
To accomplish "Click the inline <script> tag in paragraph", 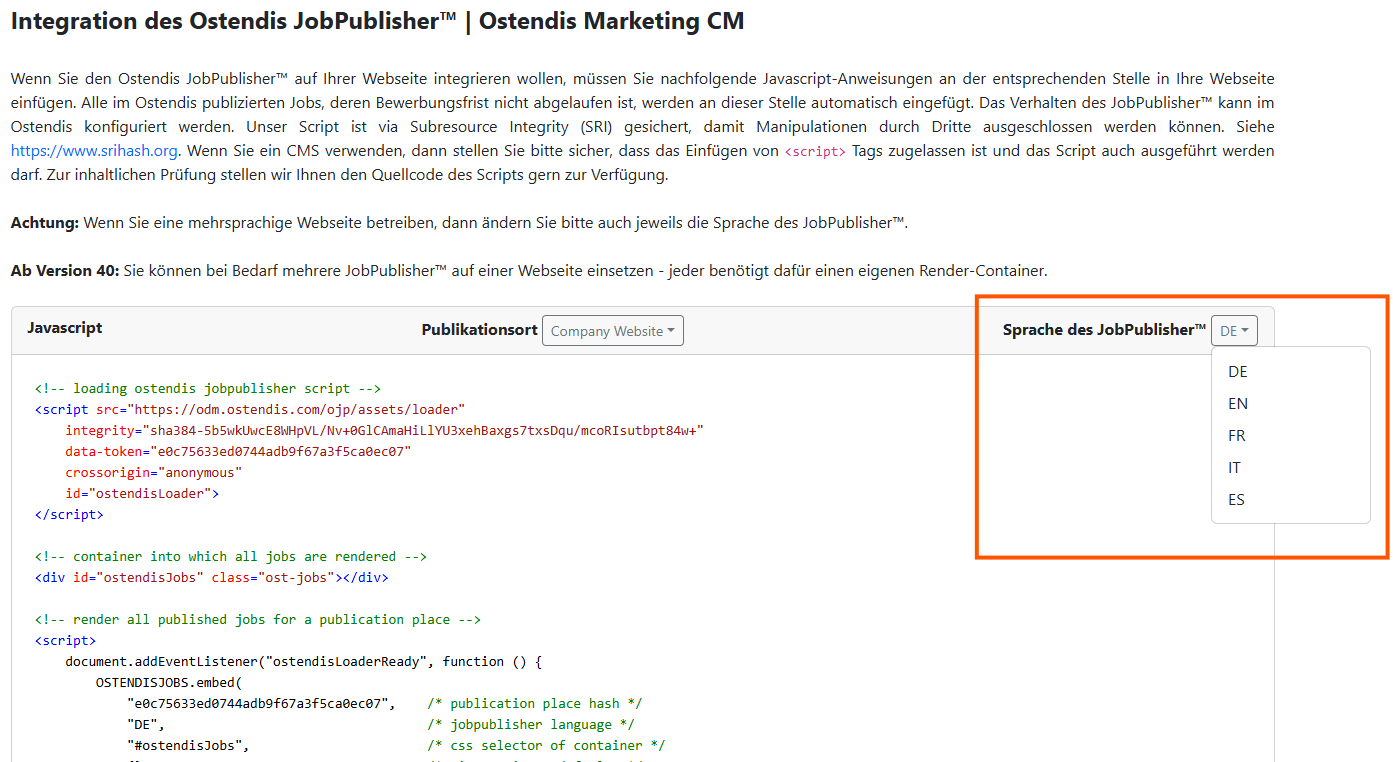I will tap(815, 152).
